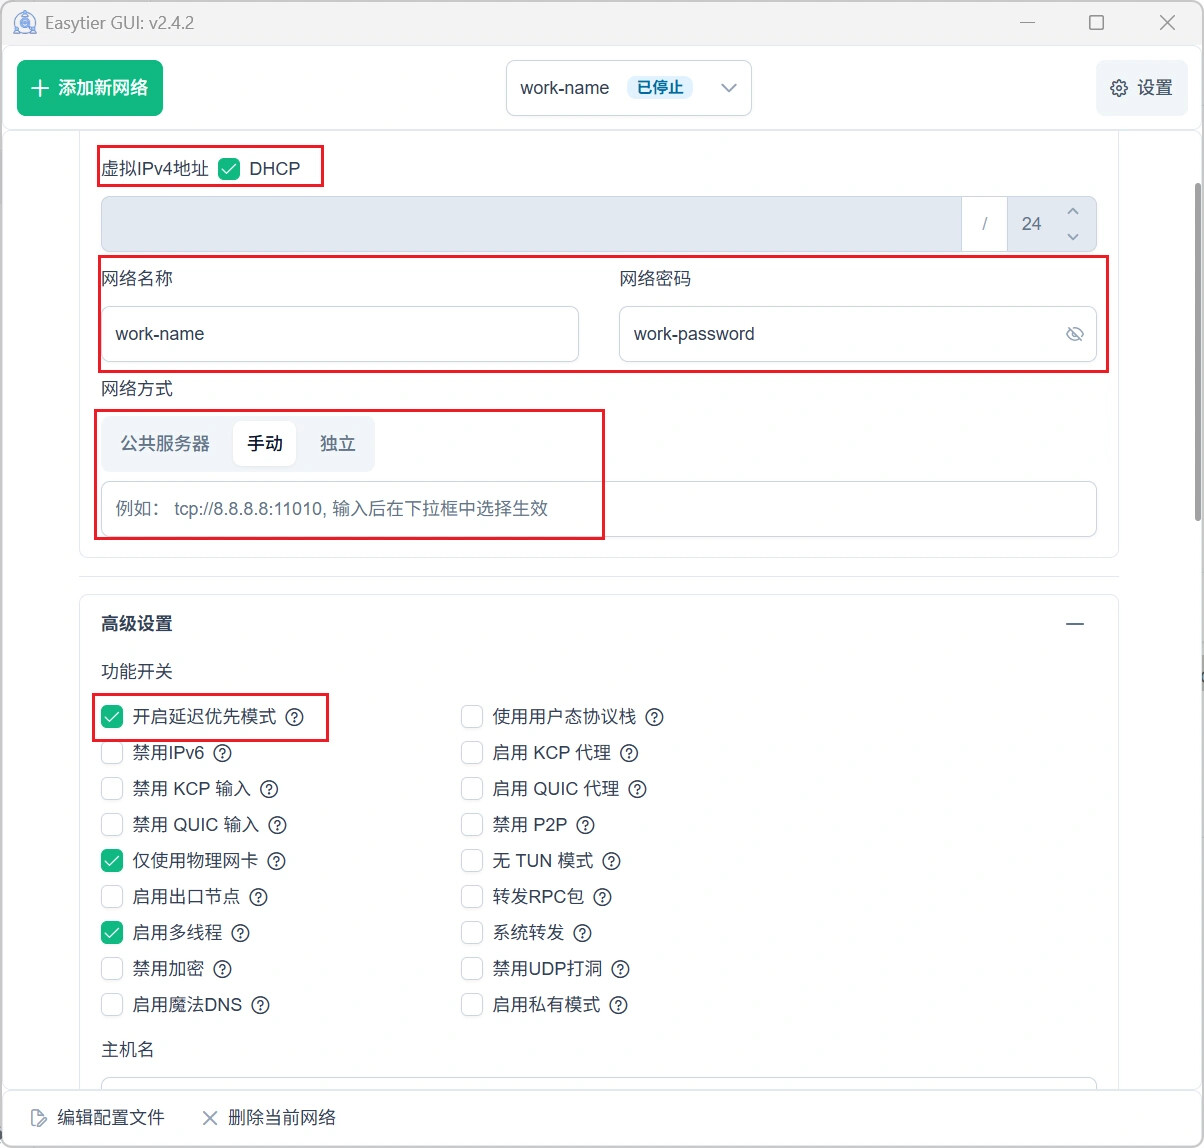Click the 添加新网络 button
This screenshot has height=1148, width=1204.
(90, 88)
